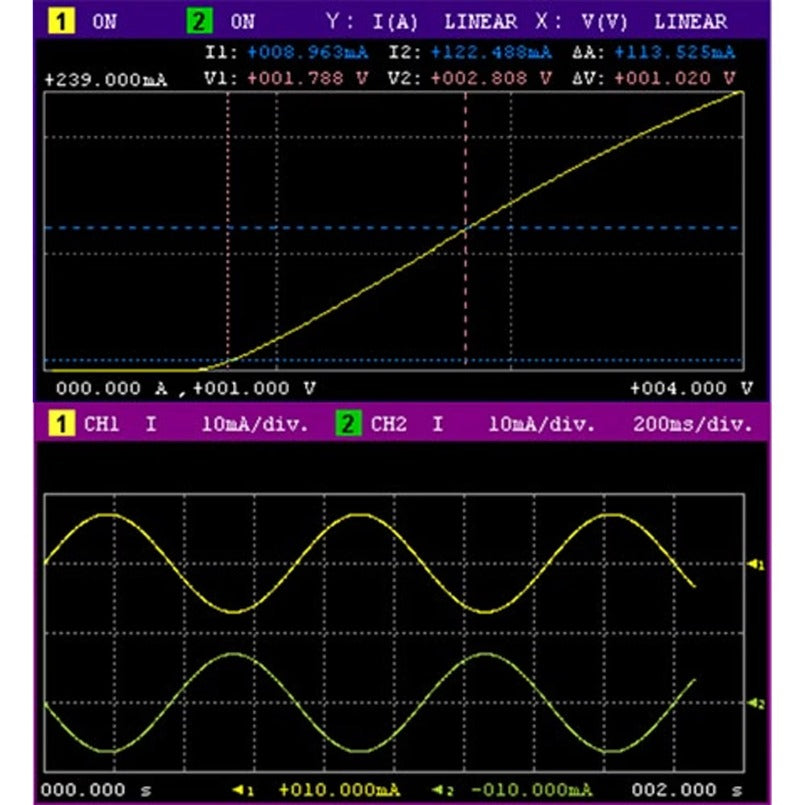Click CH2 10mA/div. scale setting
Screen dimensions: 805x805
point(542,424)
